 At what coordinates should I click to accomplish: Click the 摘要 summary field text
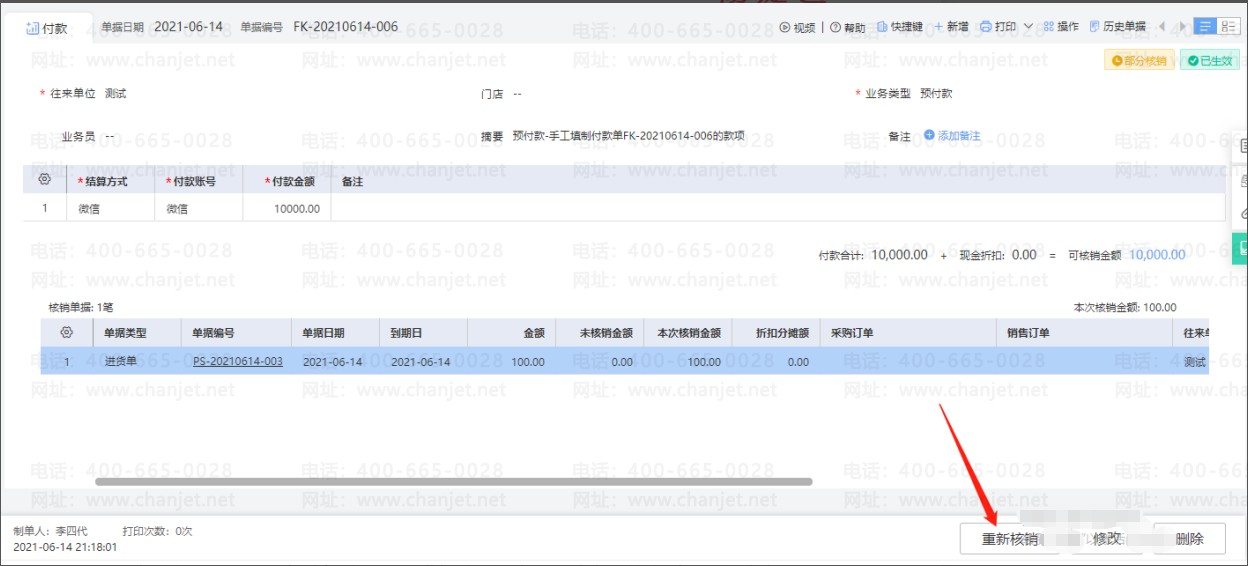tap(628, 136)
